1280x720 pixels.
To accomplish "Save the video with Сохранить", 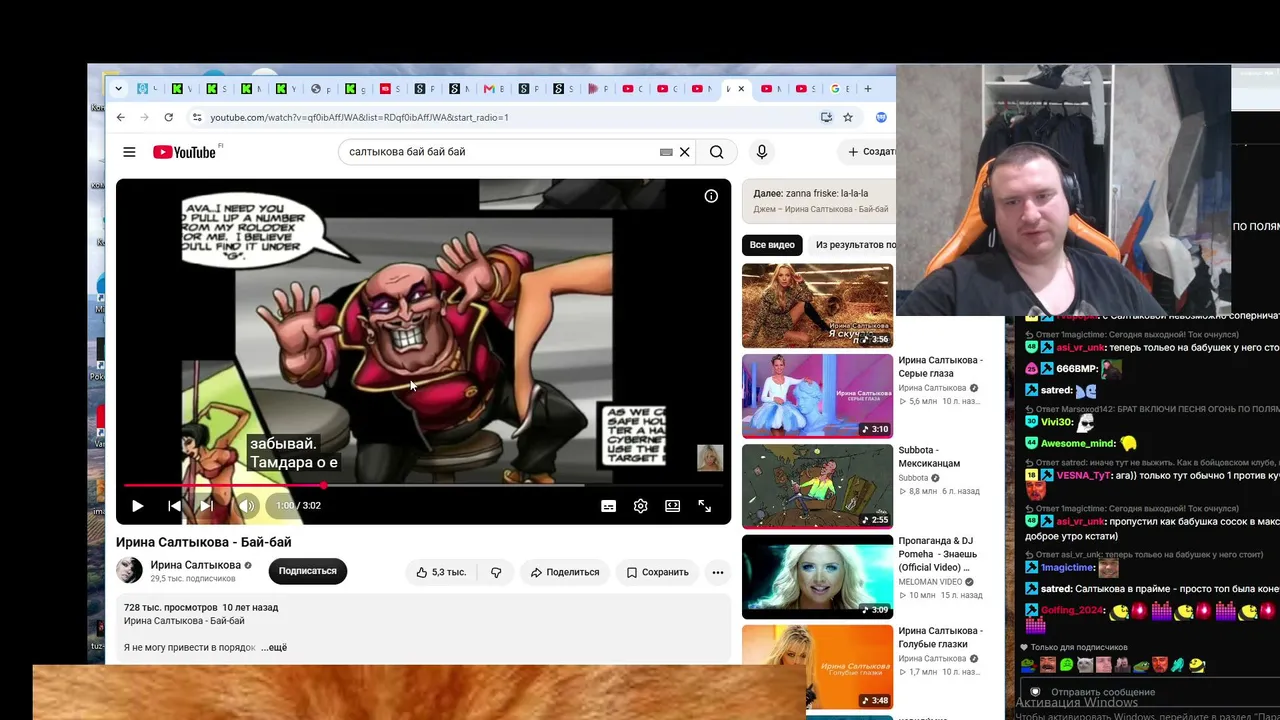I will pyautogui.click(x=657, y=572).
